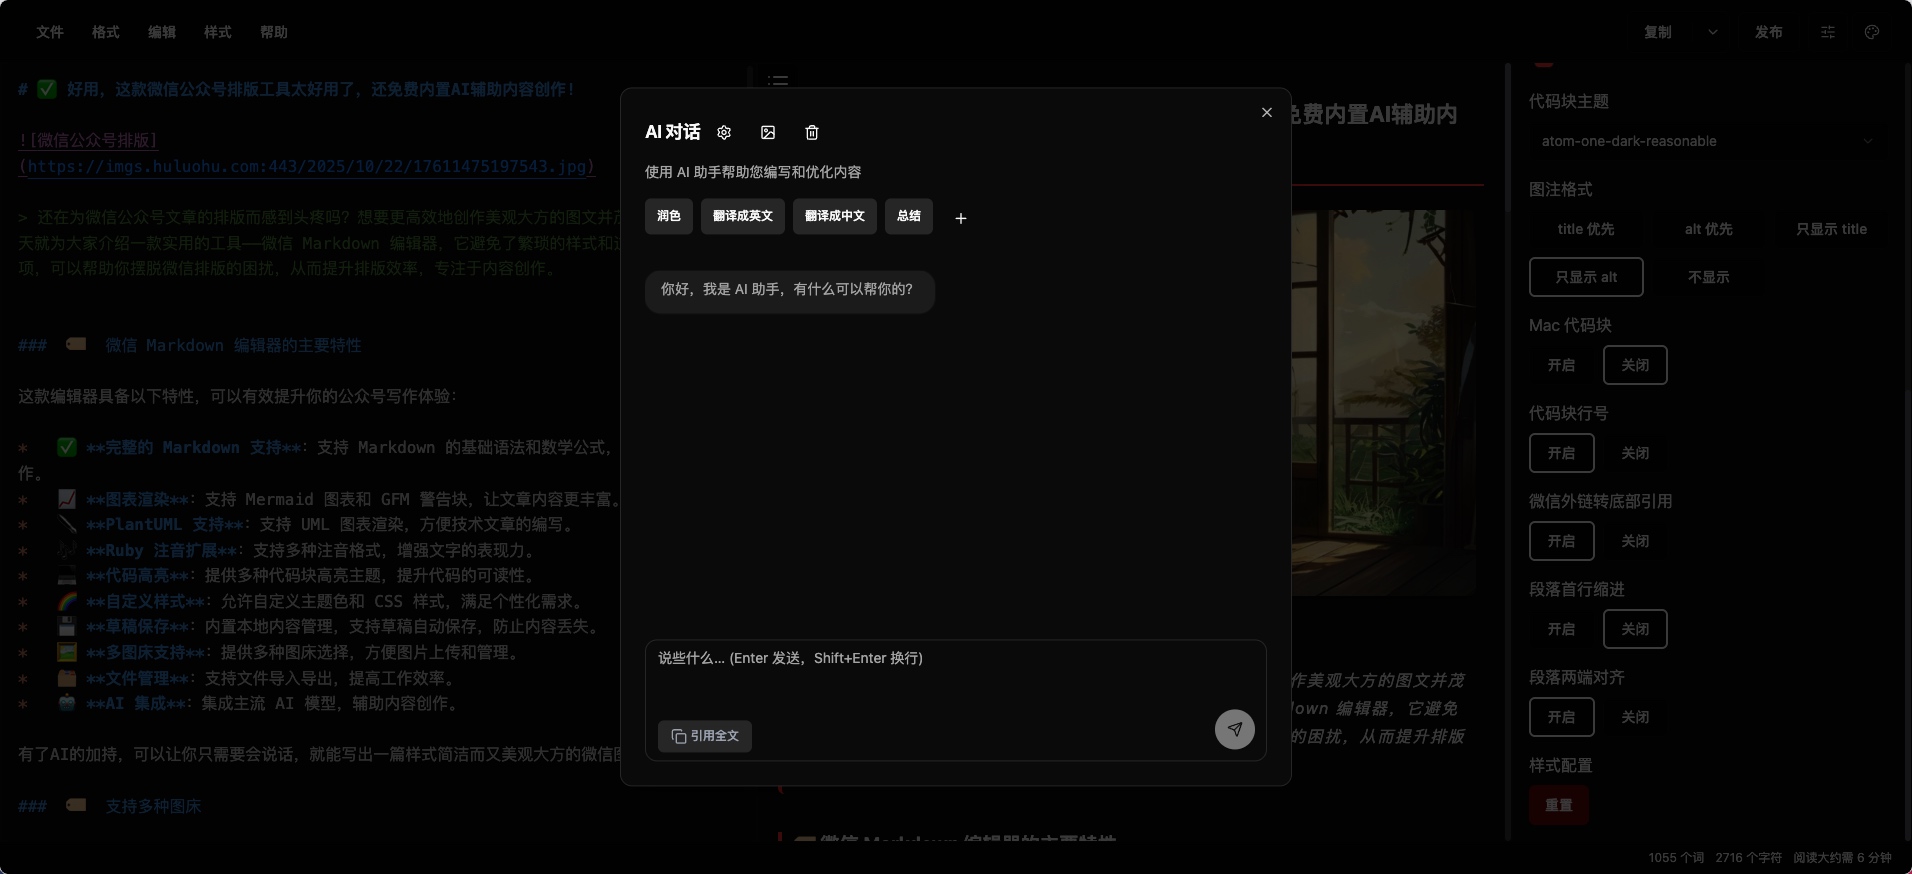Open the 样式 menu
The image size is (1912, 874).
pos(218,32)
